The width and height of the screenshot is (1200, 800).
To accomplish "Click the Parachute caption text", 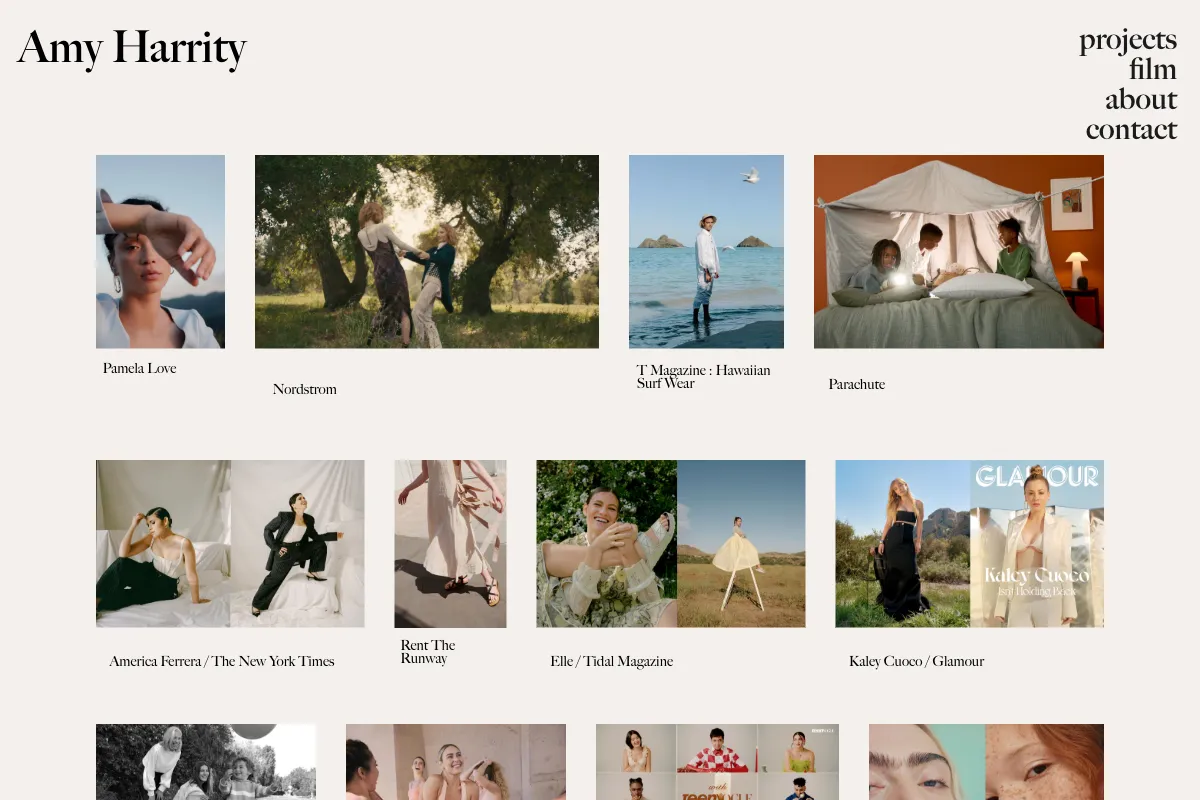I will point(857,384).
